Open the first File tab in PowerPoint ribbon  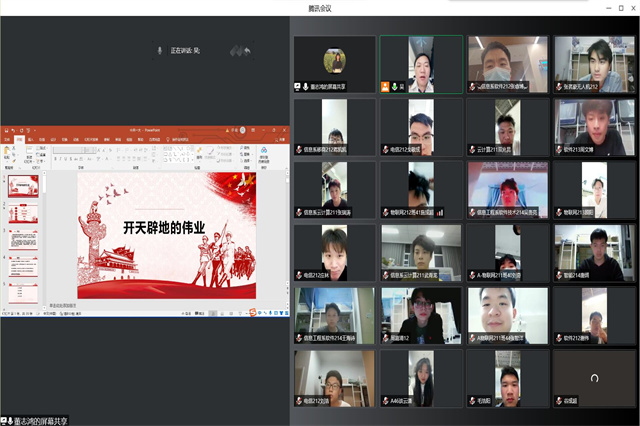tap(7, 138)
